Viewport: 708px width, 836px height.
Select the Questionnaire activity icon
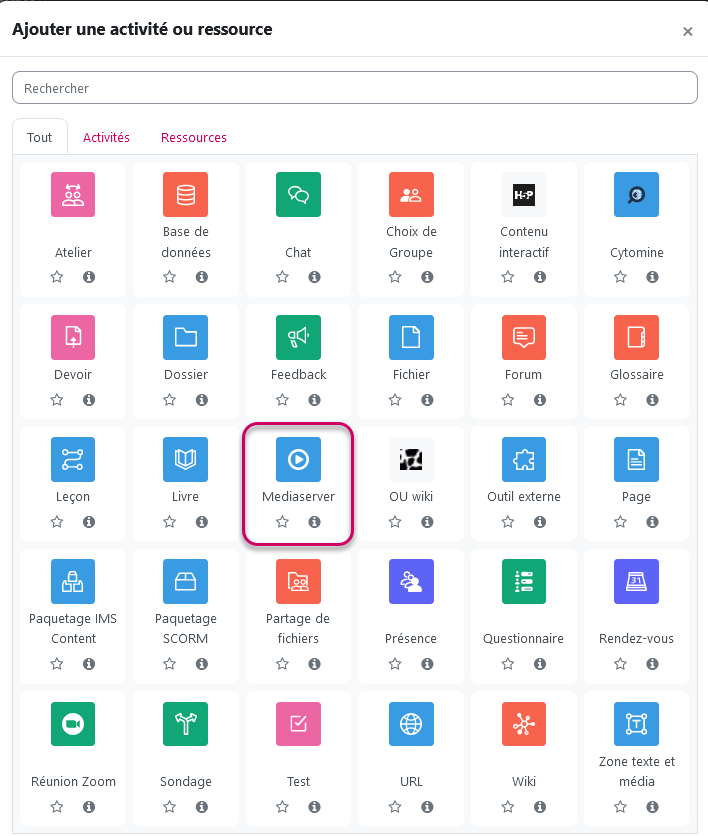point(524,581)
